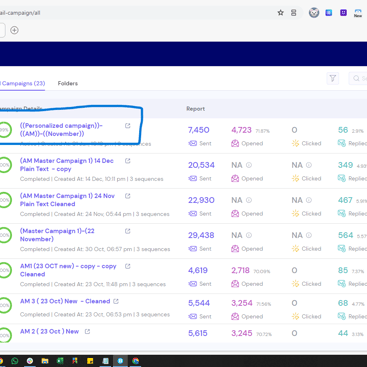Open AM1 (23 OCT new) - copy - copy Cleaned
The height and width of the screenshot is (367, 367).
click(68, 270)
